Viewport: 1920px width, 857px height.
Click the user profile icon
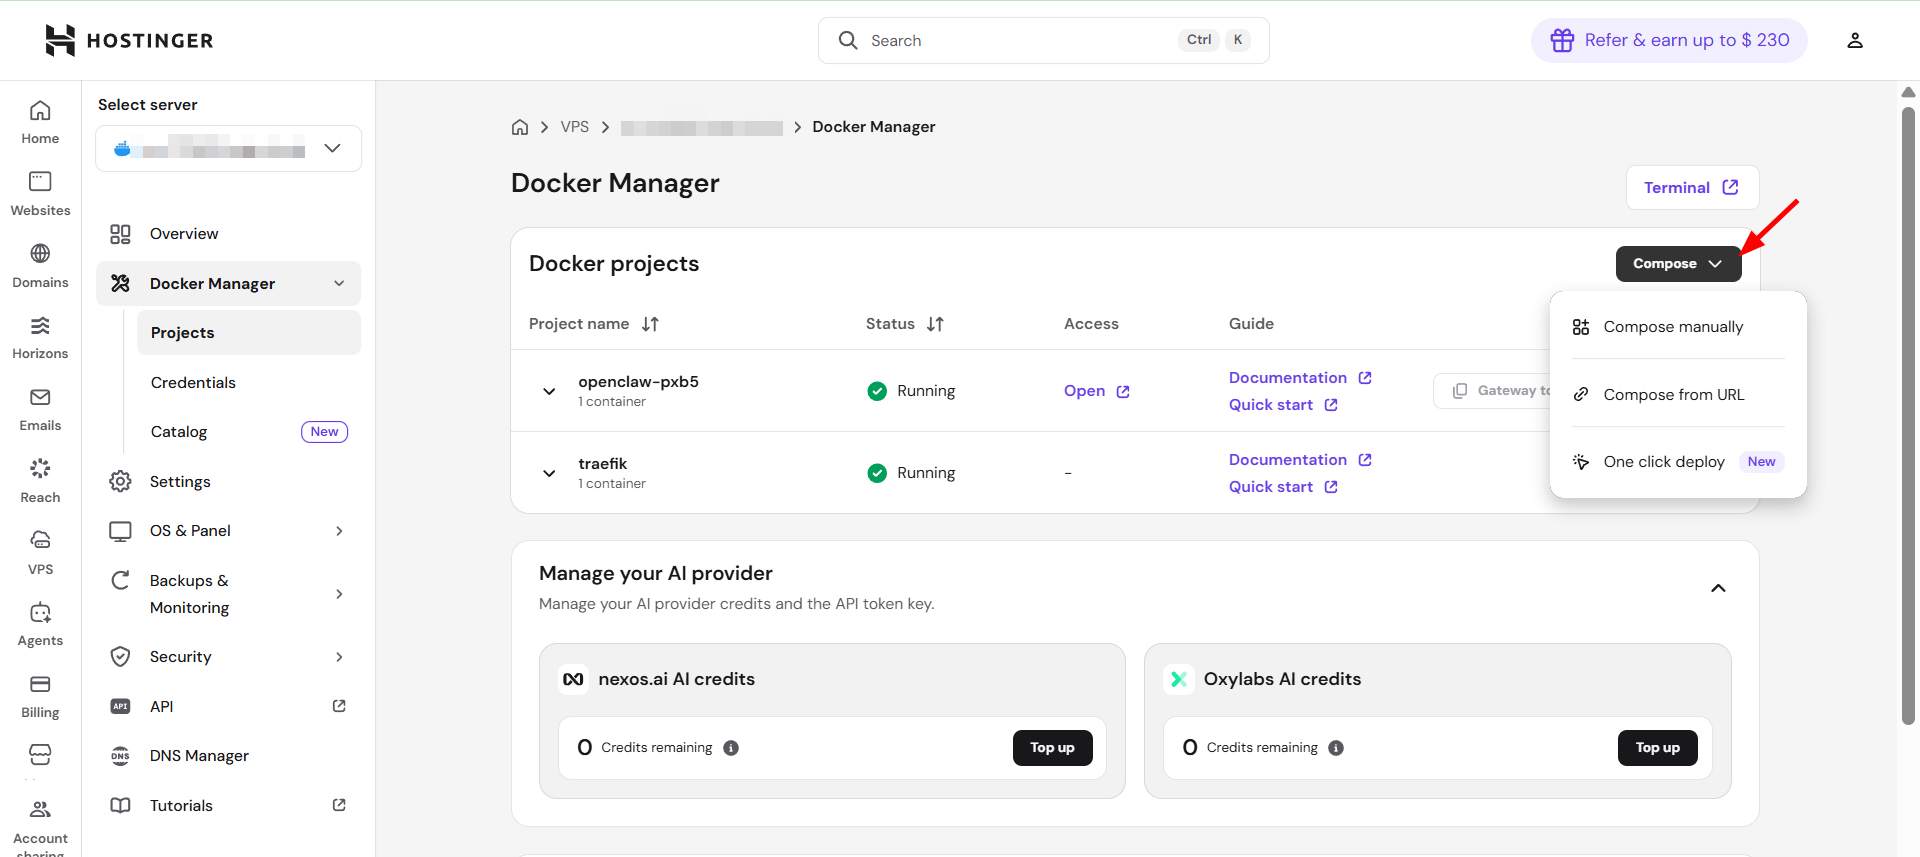click(x=1854, y=40)
